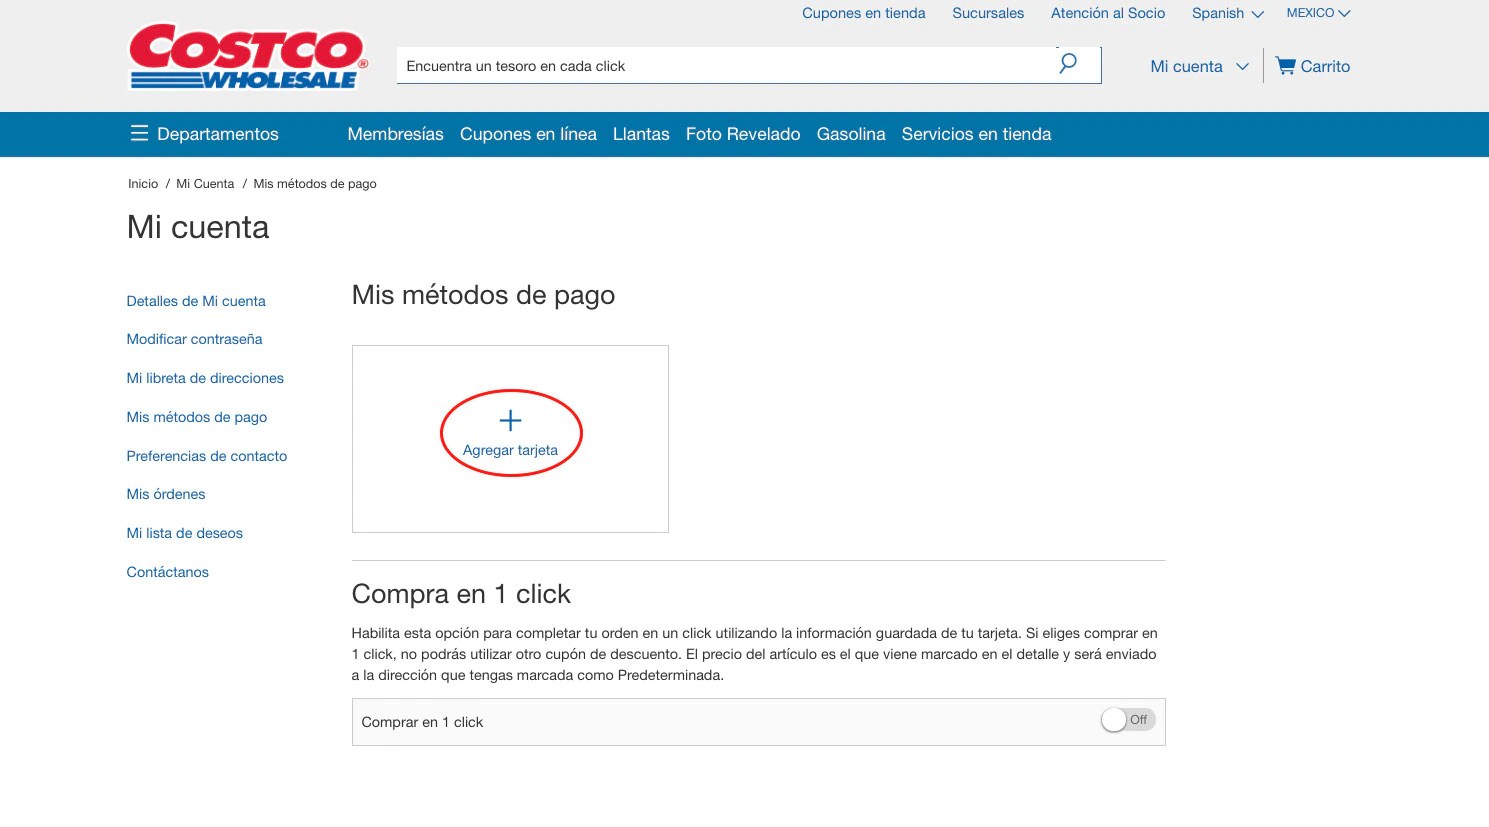Viewport: 1489px width, 827px height.
Task: Open the Mis órdenes sidebar link
Action: (165, 493)
